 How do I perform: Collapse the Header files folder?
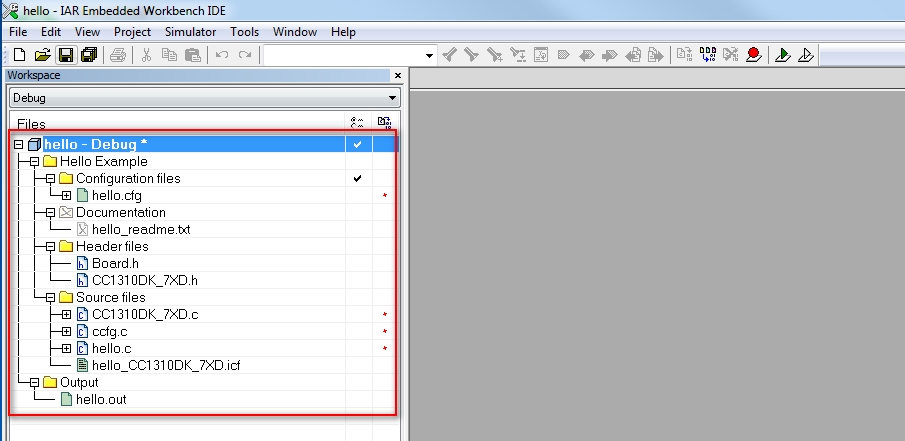click(x=51, y=246)
